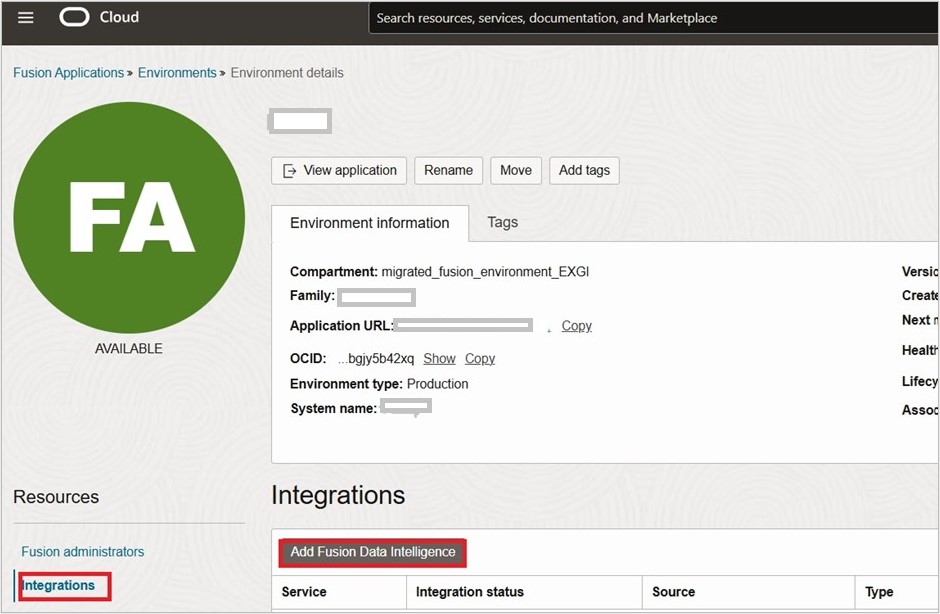The image size is (940, 614).
Task: Open the Add tags dialog
Action: (584, 170)
